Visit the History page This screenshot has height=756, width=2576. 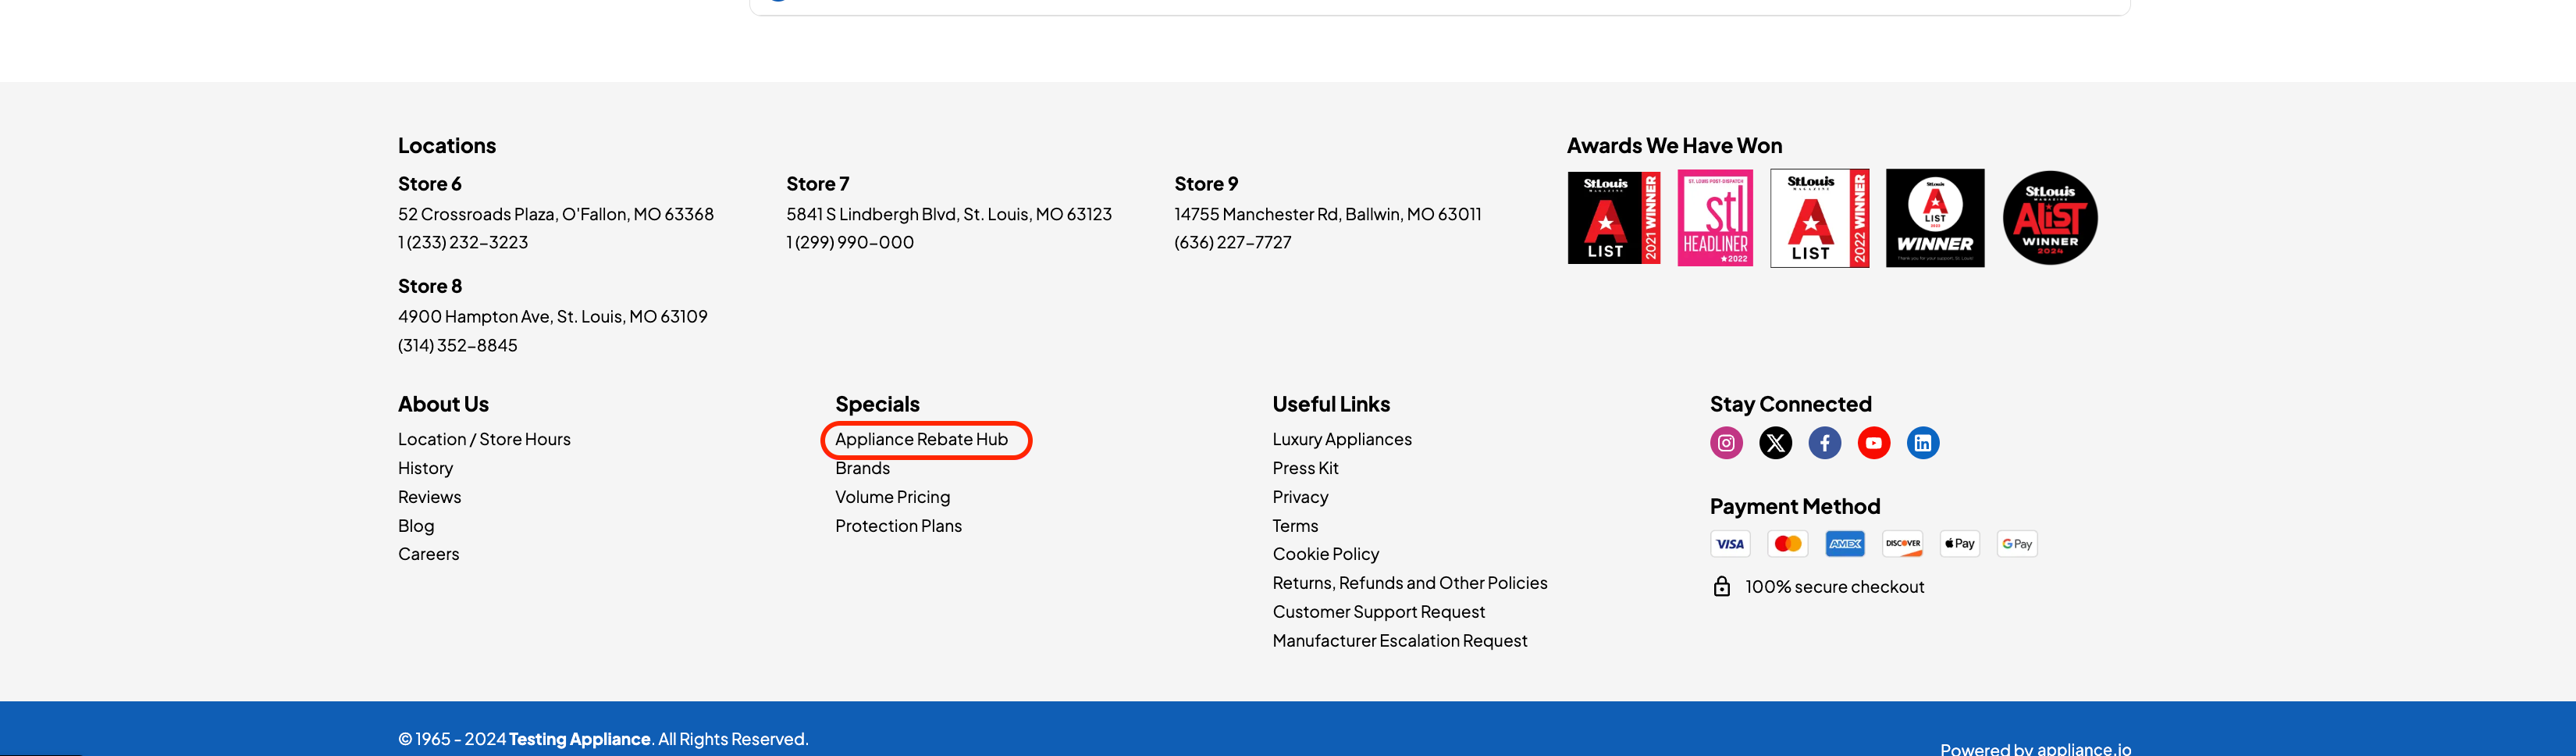pyautogui.click(x=425, y=468)
